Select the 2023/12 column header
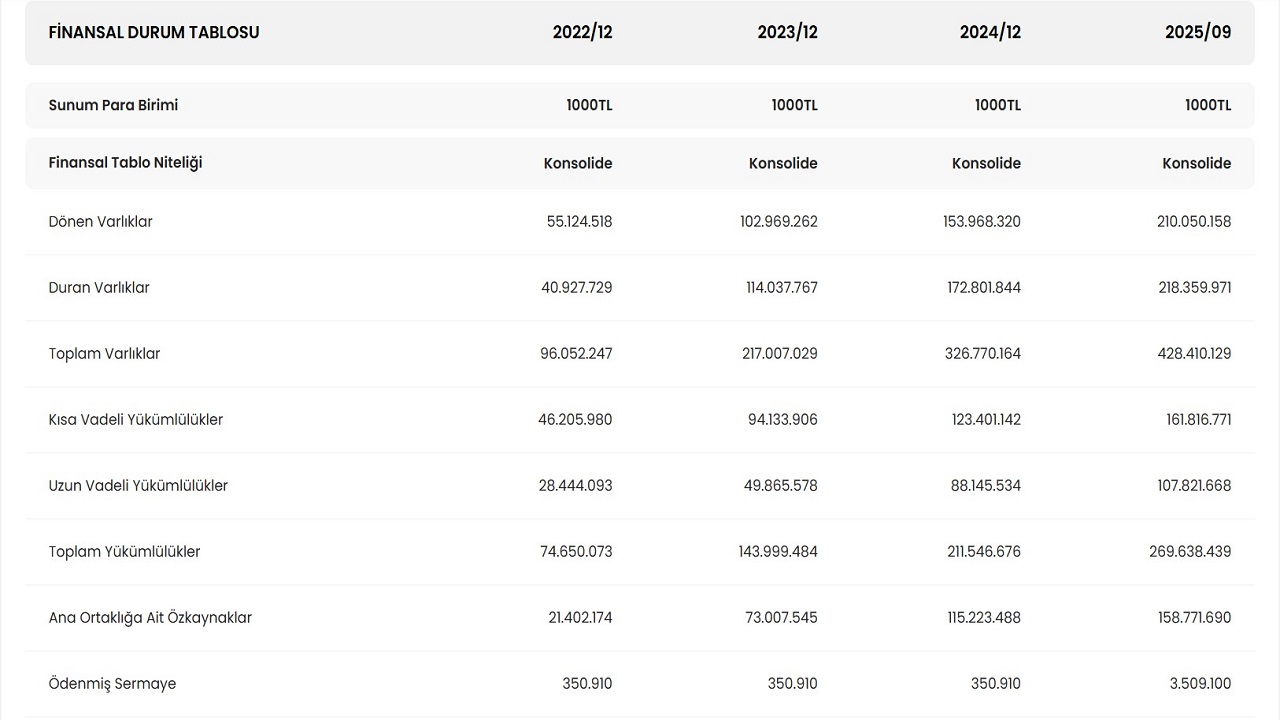 787,32
